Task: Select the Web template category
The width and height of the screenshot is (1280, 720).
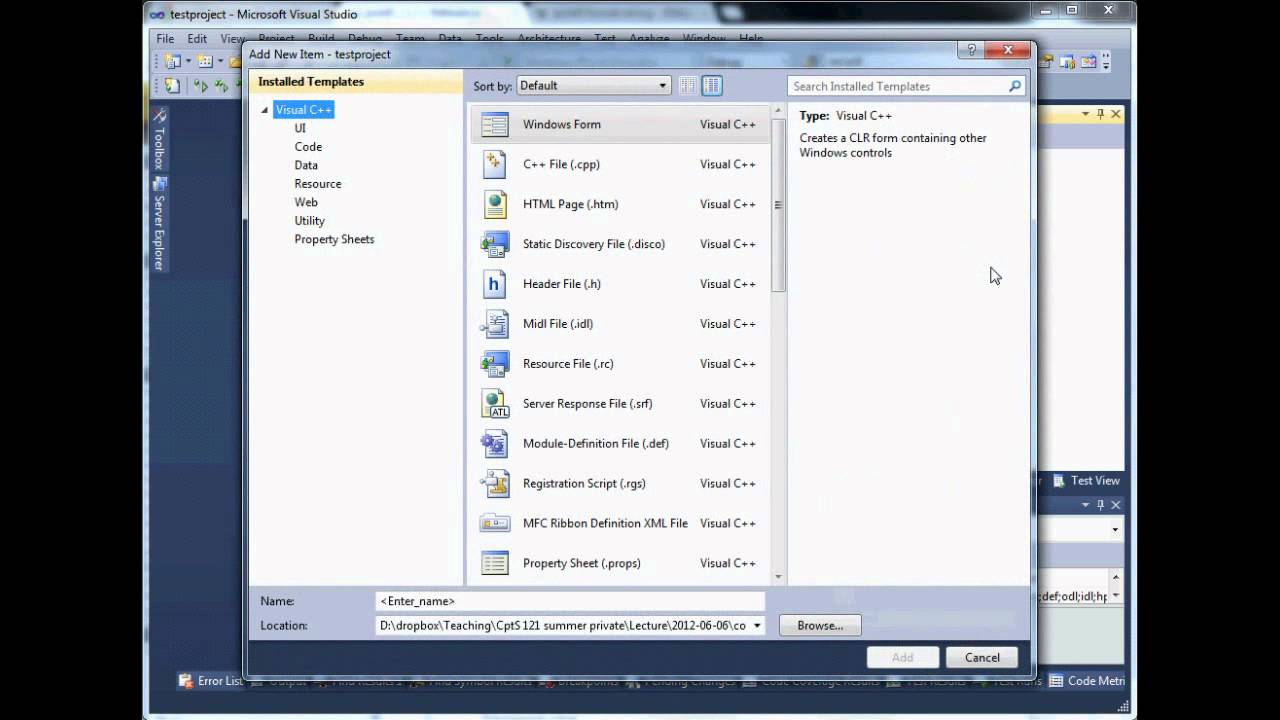Action: (306, 202)
